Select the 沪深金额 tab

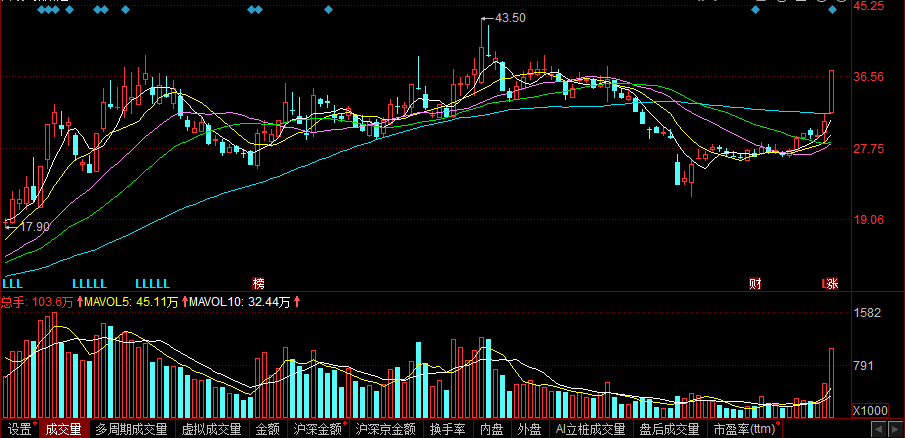[317, 429]
